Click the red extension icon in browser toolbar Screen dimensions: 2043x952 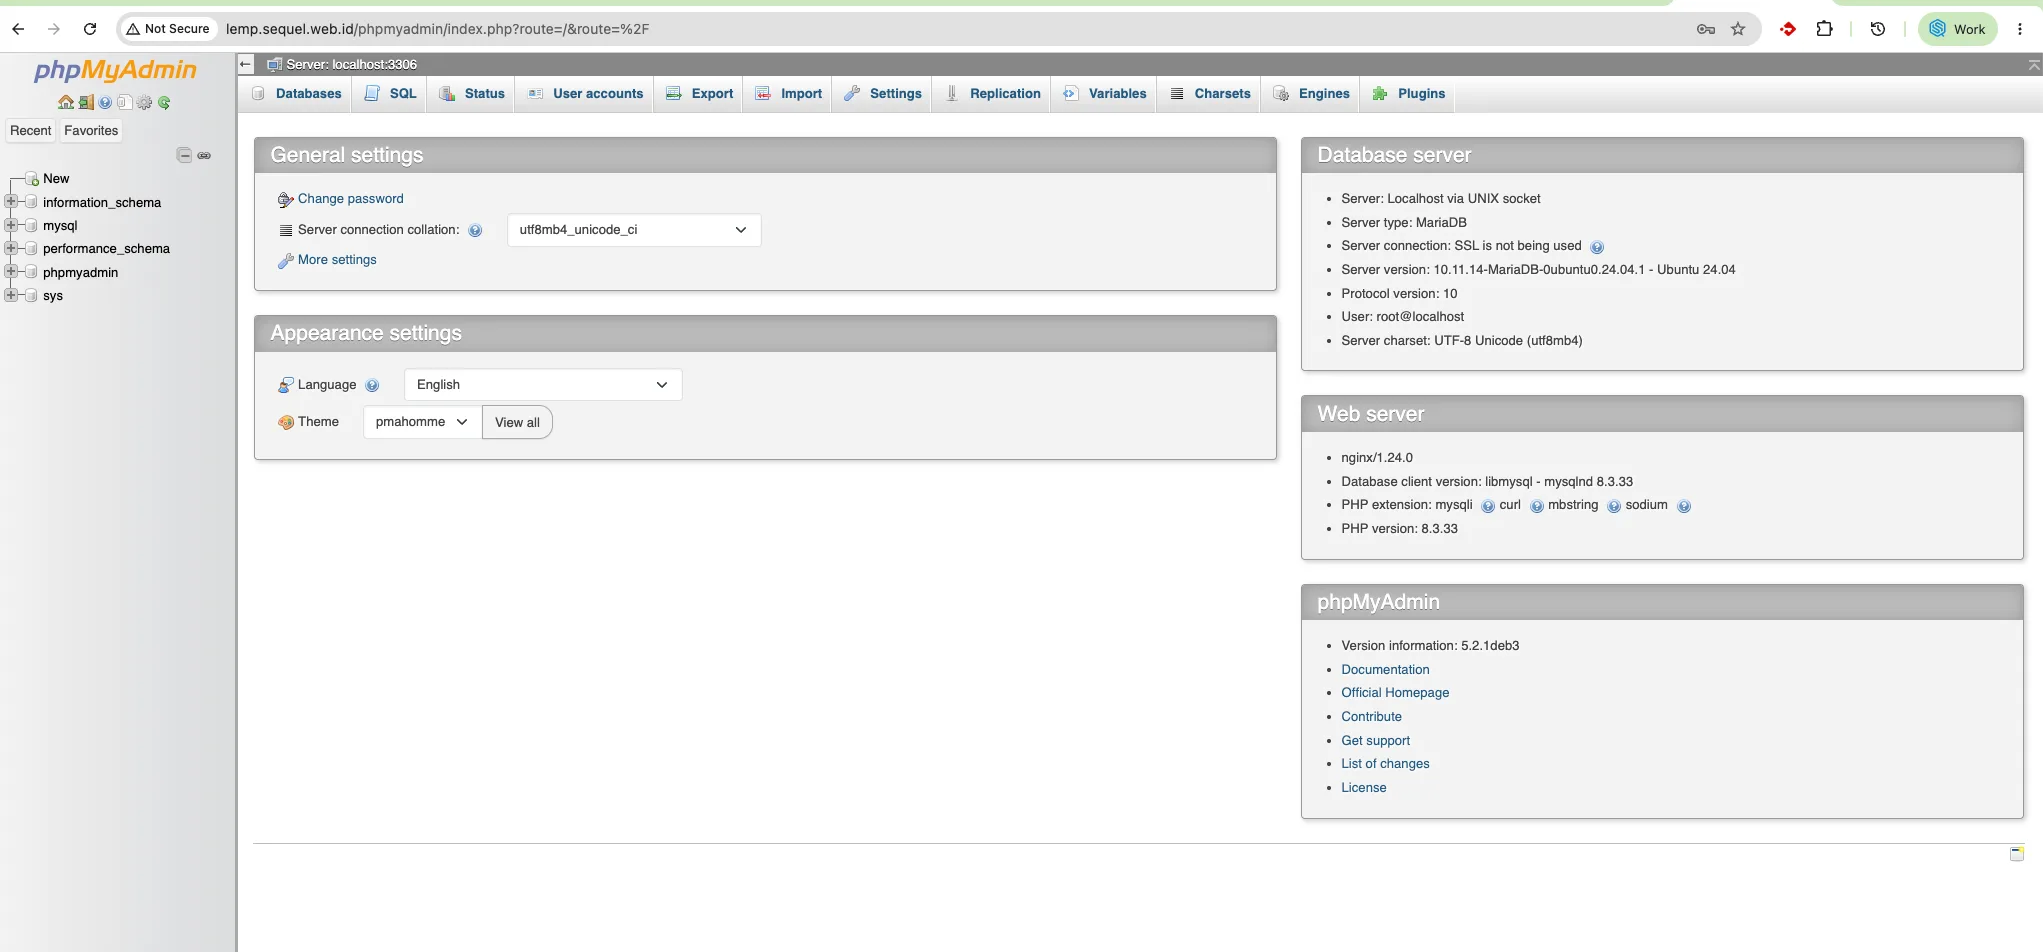[x=1788, y=29]
